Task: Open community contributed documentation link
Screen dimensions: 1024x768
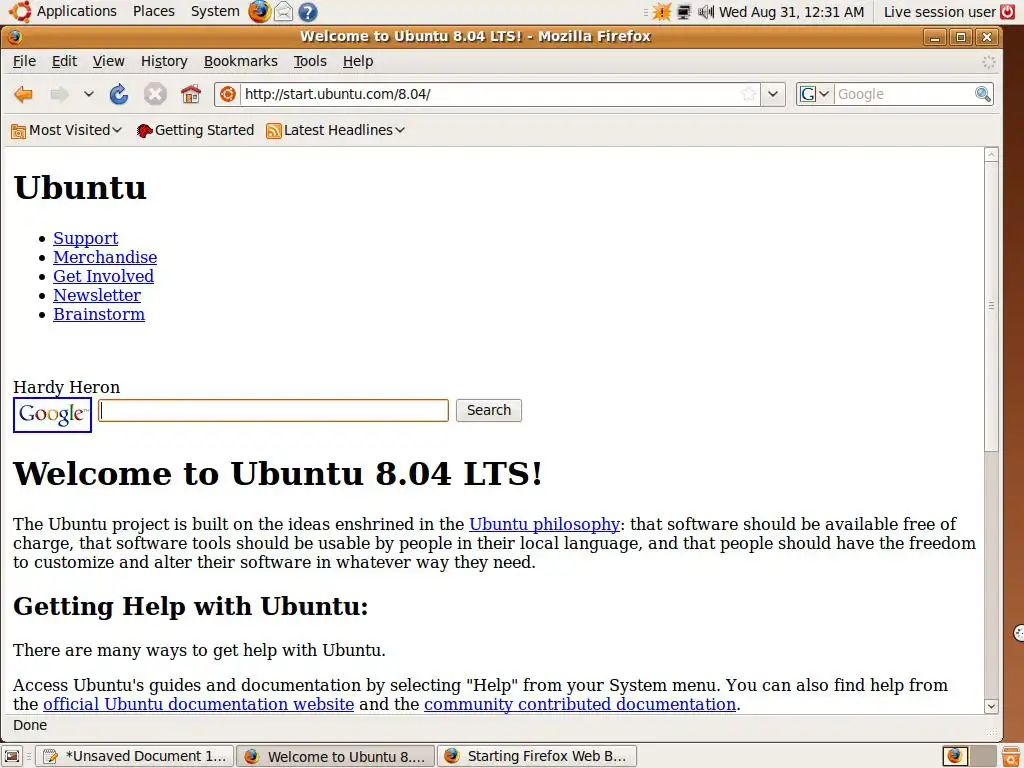Action: click(x=580, y=705)
